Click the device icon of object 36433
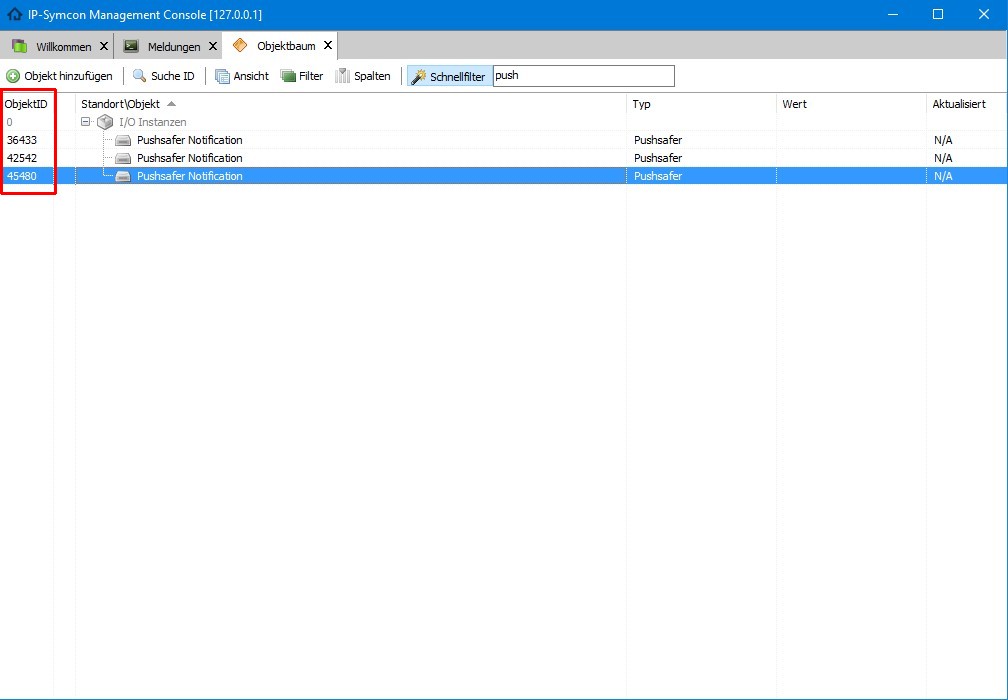This screenshot has height=700, width=1008. (123, 140)
